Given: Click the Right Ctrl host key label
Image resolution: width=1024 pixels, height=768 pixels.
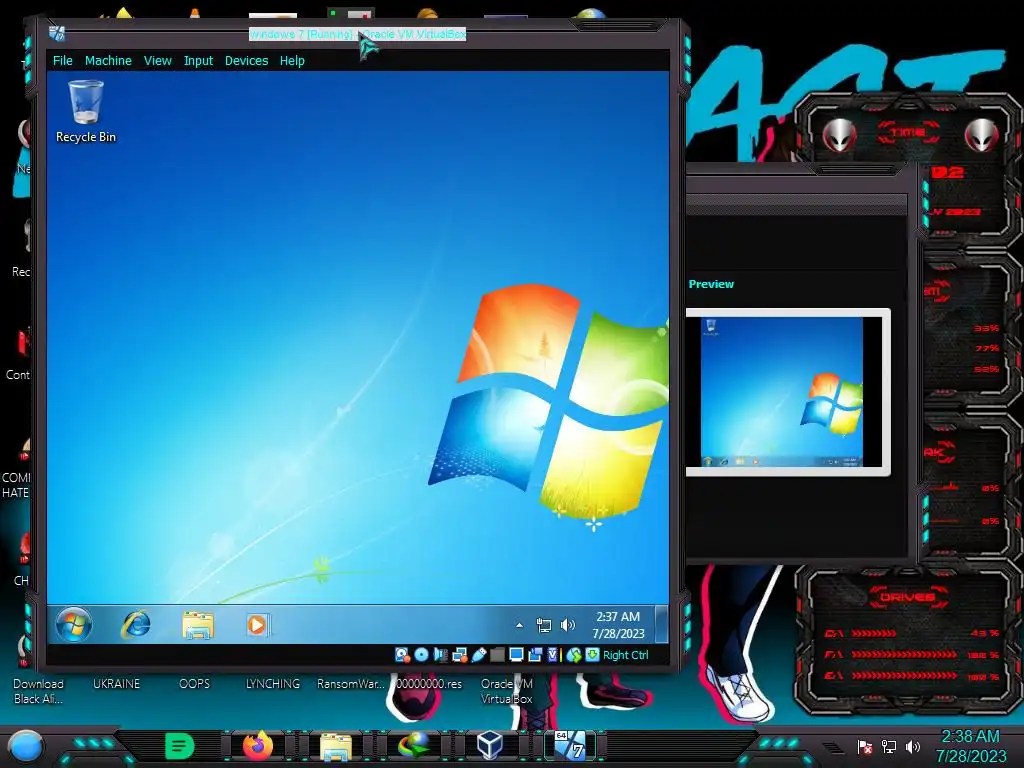Looking at the screenshot, I should pyautogui.click(x=626, y=655).
